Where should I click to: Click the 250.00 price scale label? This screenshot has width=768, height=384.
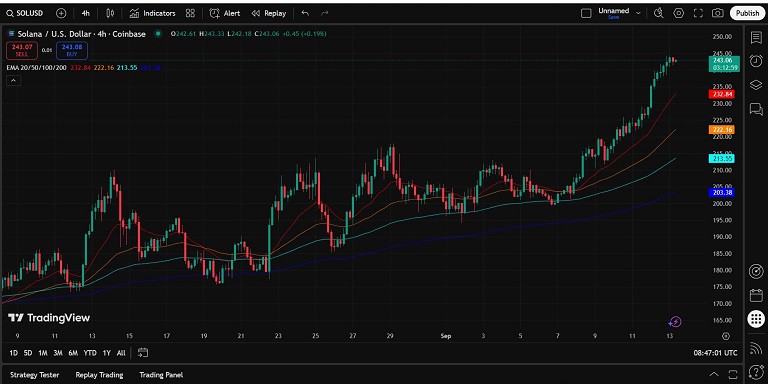[x=722, y=37]
